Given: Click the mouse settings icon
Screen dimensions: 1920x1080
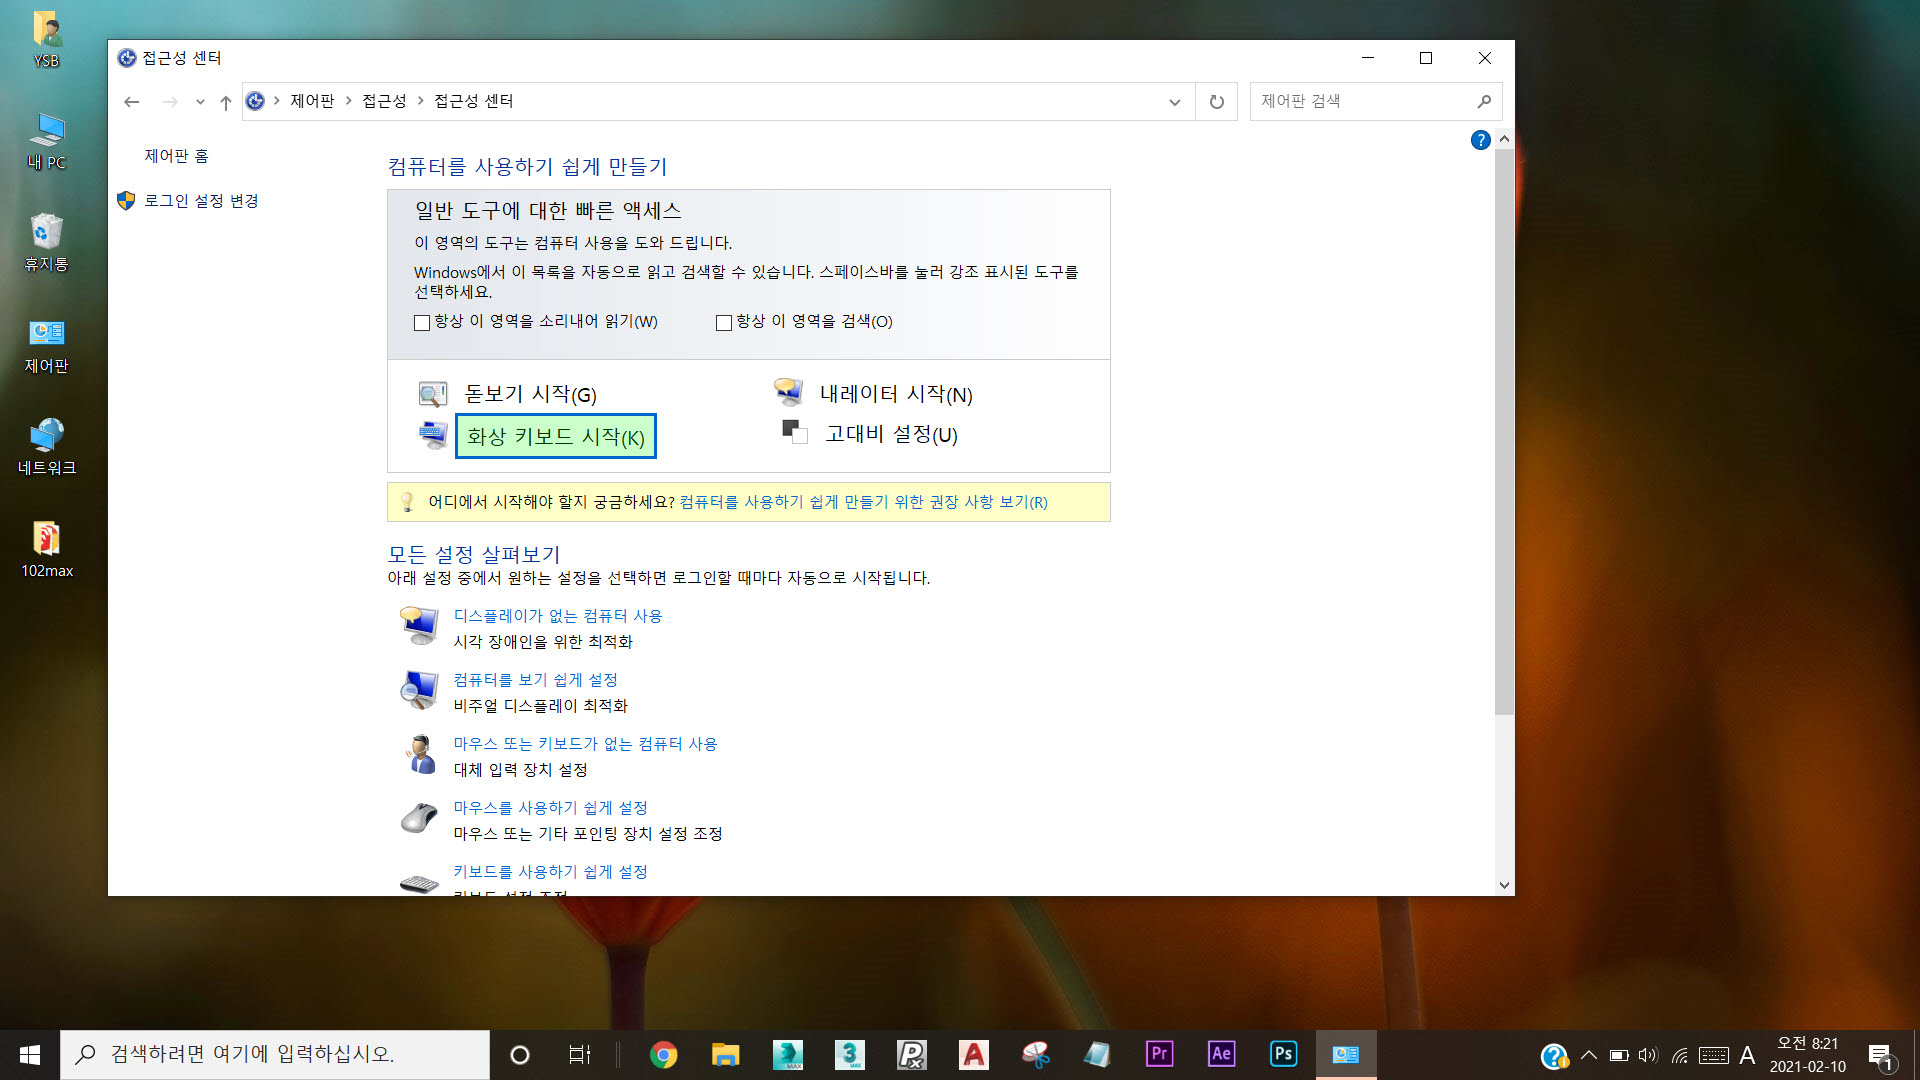Looking at the screenshot, I should [x=419, y=818].
